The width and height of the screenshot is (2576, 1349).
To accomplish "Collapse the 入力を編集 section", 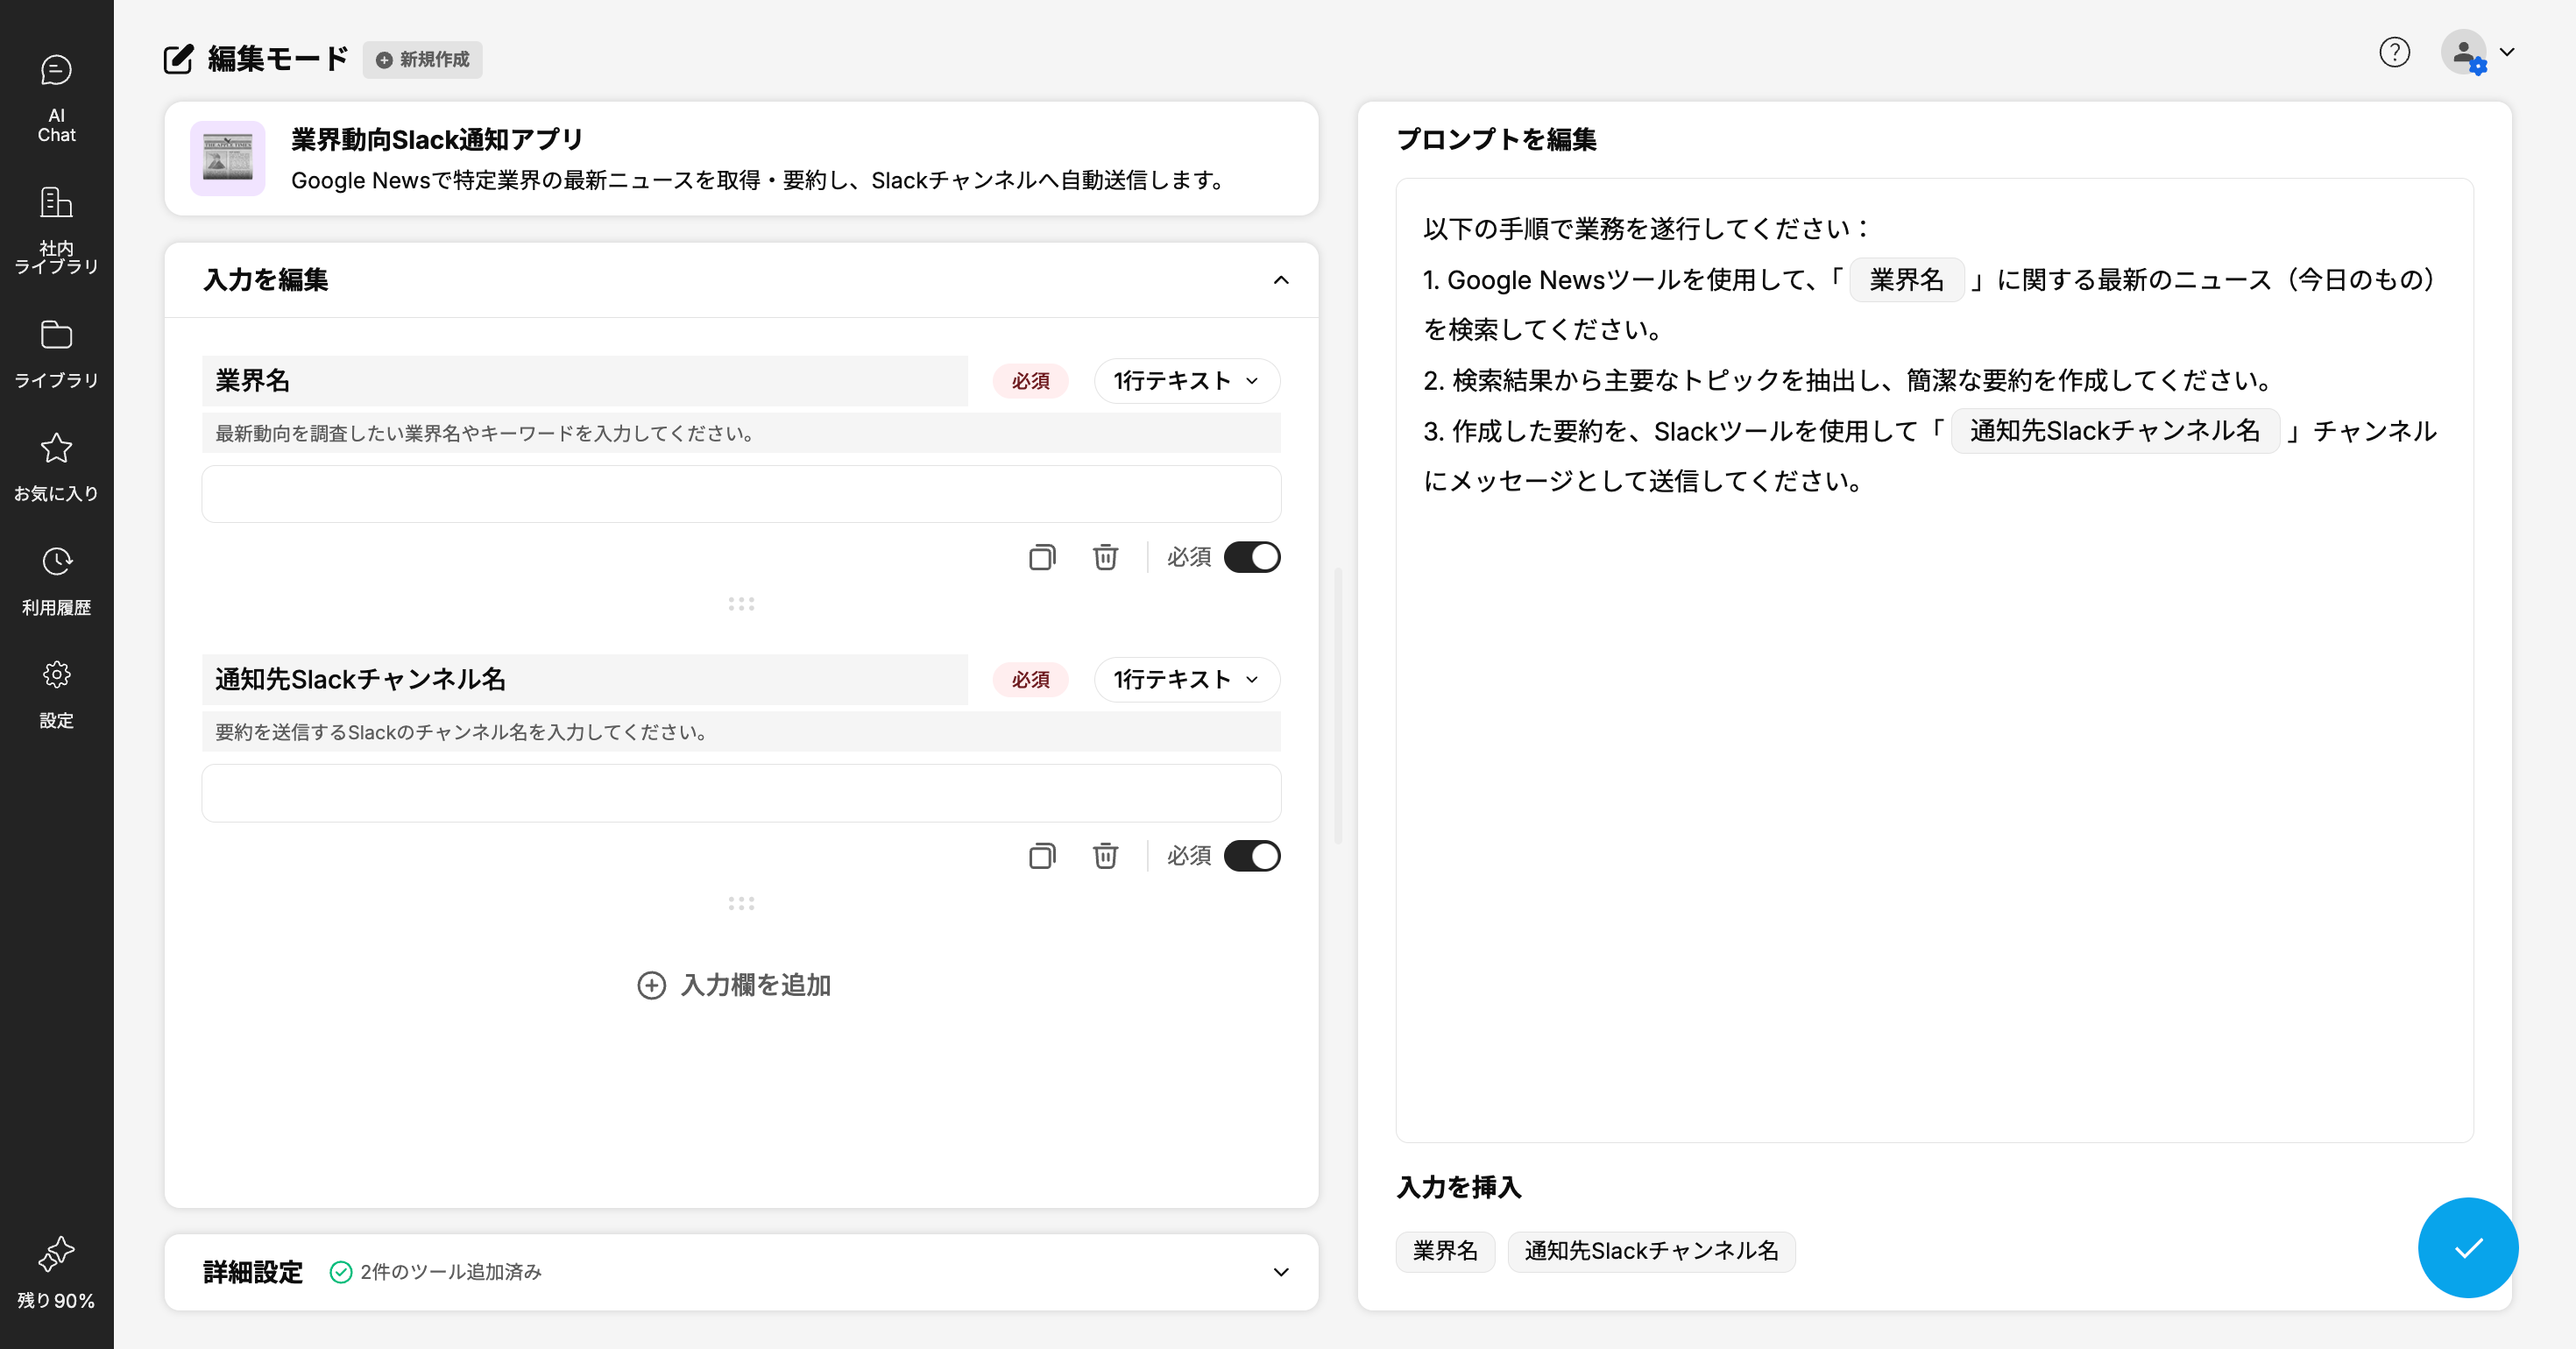I will pyautogui.click(x=1280, y=280).
